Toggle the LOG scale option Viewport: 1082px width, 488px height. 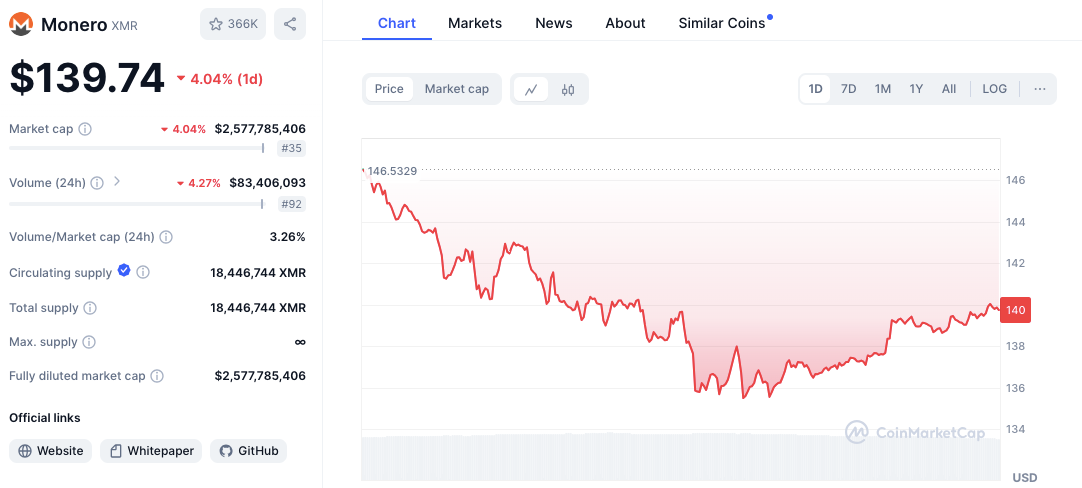click(994, 89)
